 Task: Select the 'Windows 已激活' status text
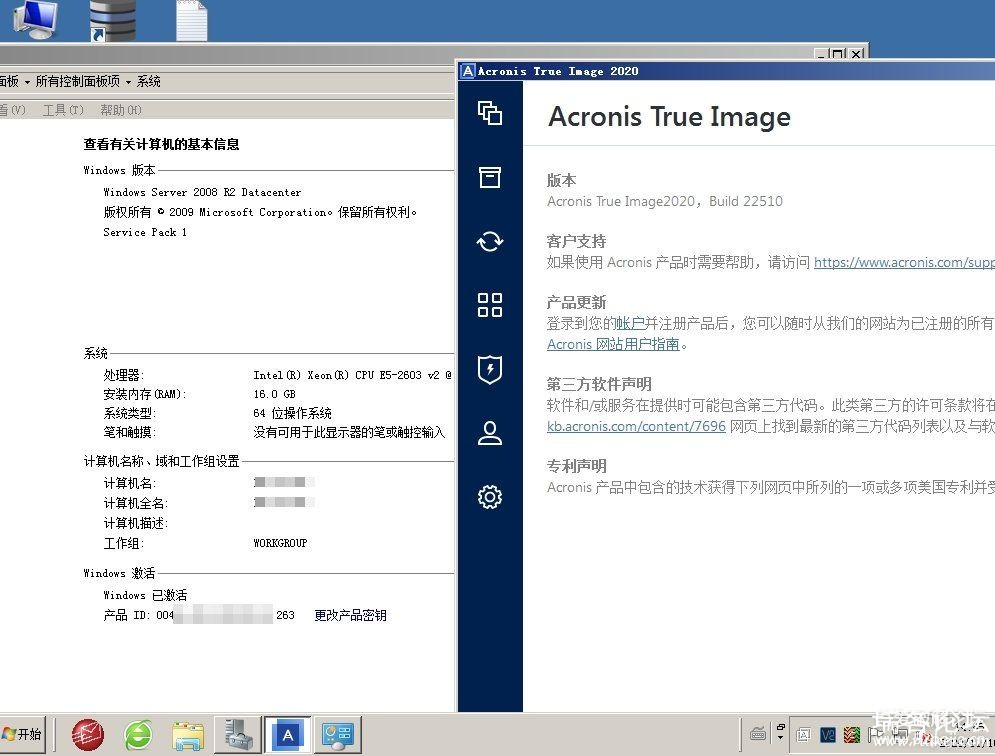point(145,595)
